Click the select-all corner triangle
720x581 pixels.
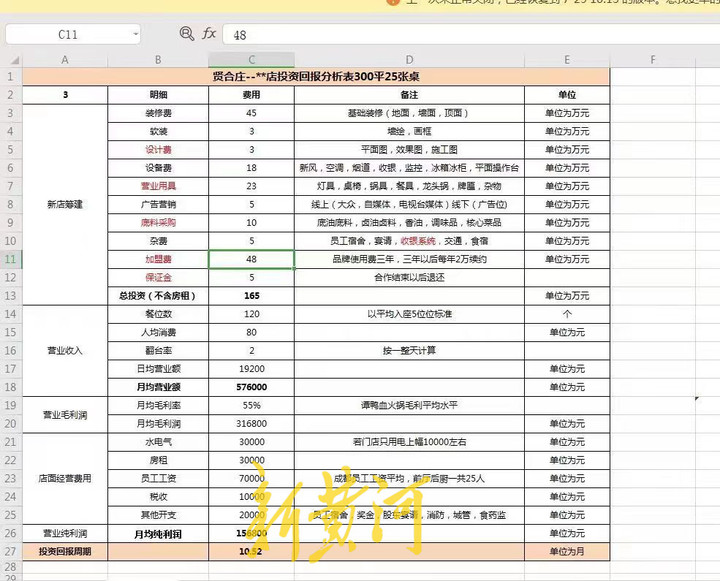click(15, 60)
